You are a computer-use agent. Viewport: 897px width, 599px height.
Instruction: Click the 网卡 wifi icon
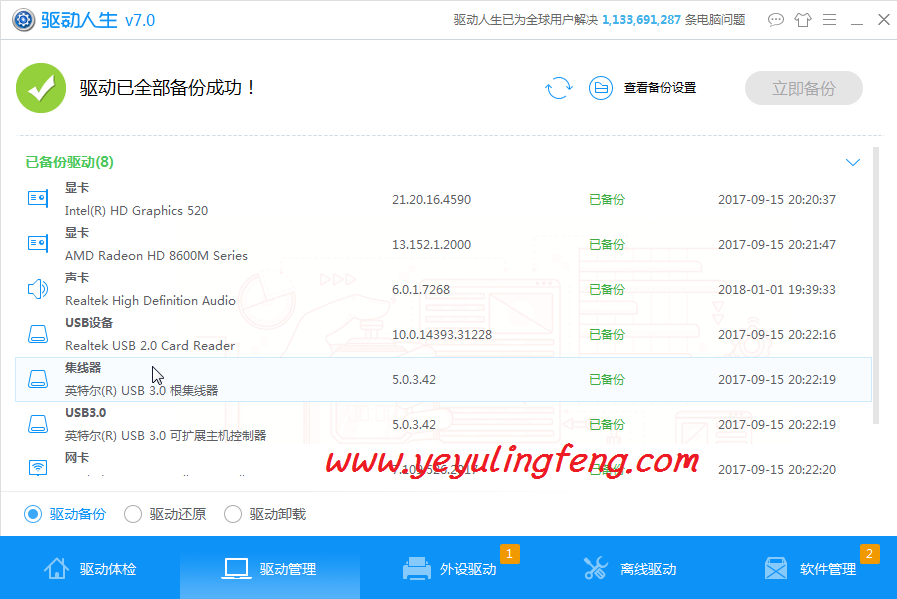pos(38,467)
